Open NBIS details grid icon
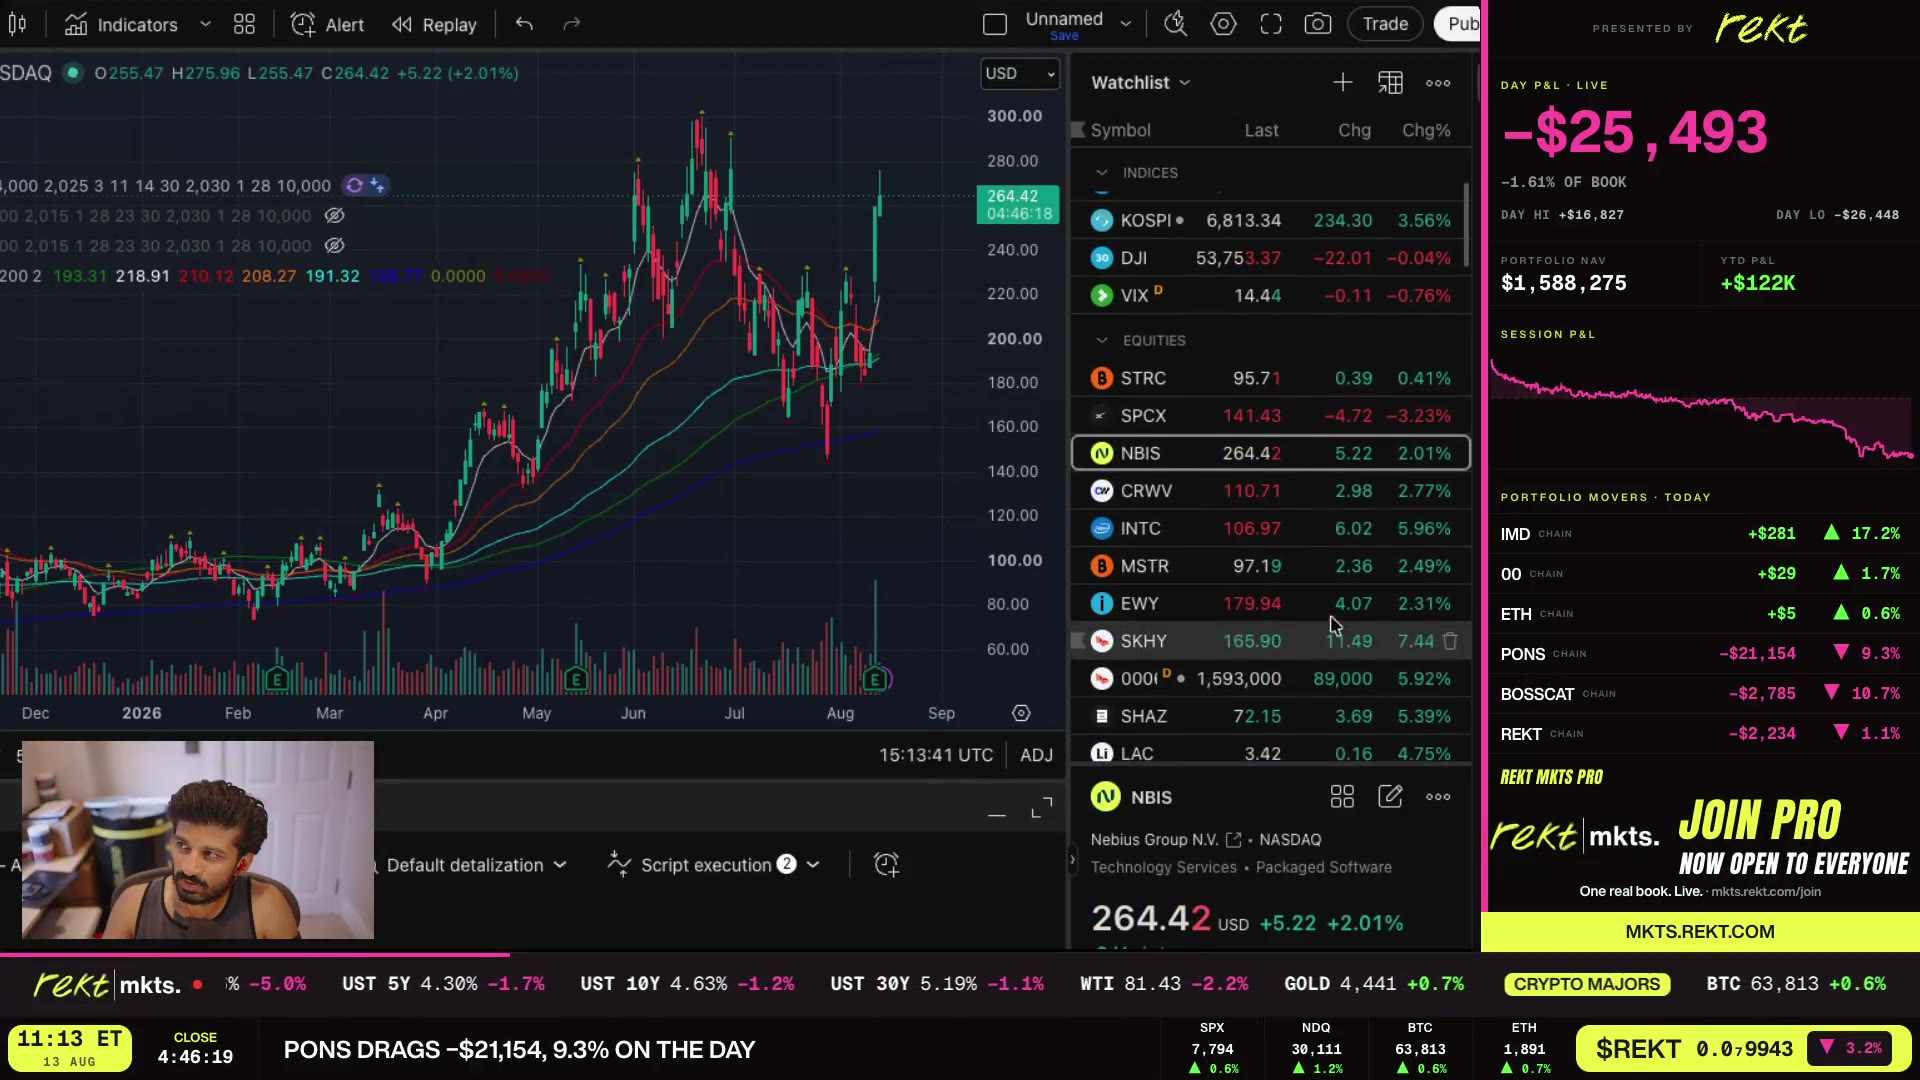Screen dimensions: 1920x1080 pyautogui.click(x=1342, y=797)
